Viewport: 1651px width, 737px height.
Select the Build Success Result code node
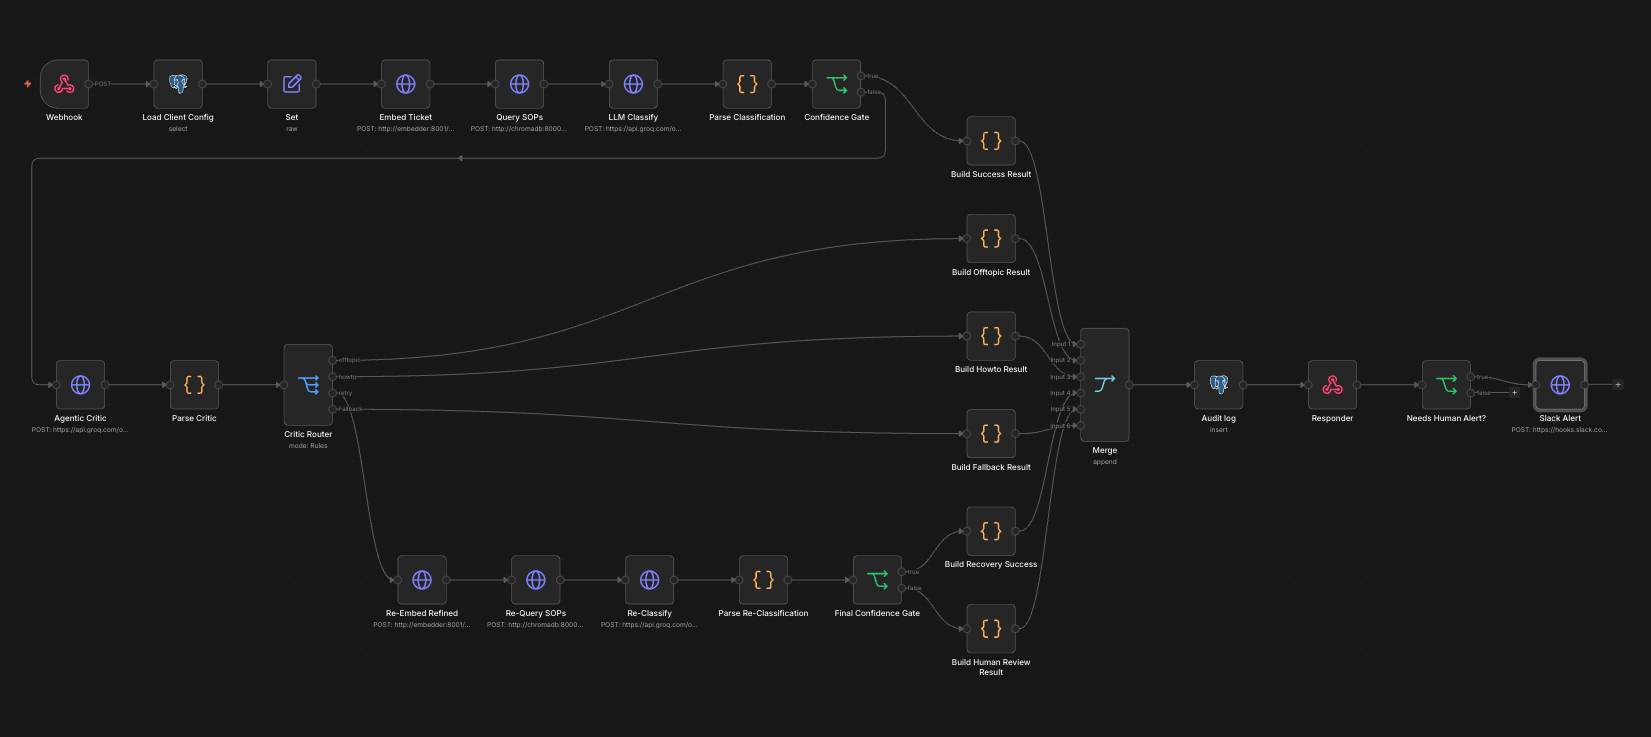pos(991,141)
